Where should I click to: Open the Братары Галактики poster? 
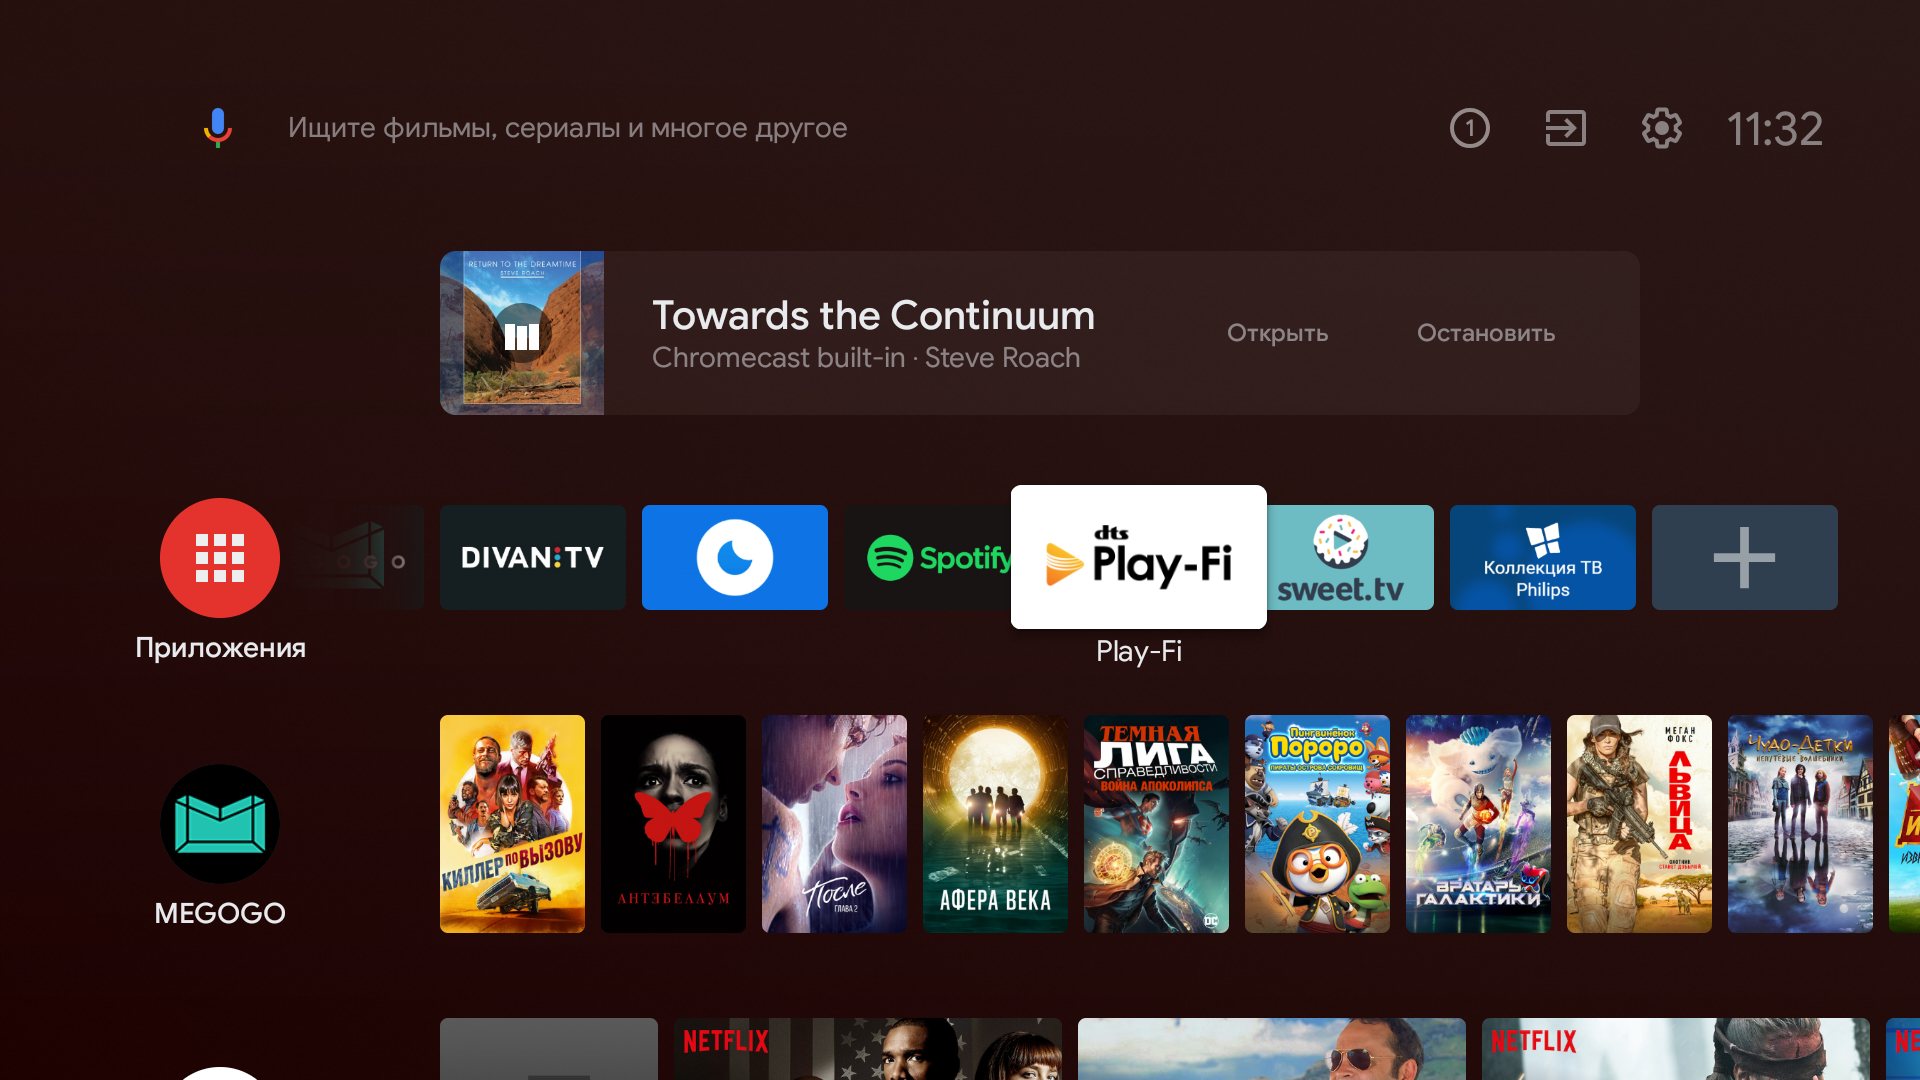tap(1478, 824)
